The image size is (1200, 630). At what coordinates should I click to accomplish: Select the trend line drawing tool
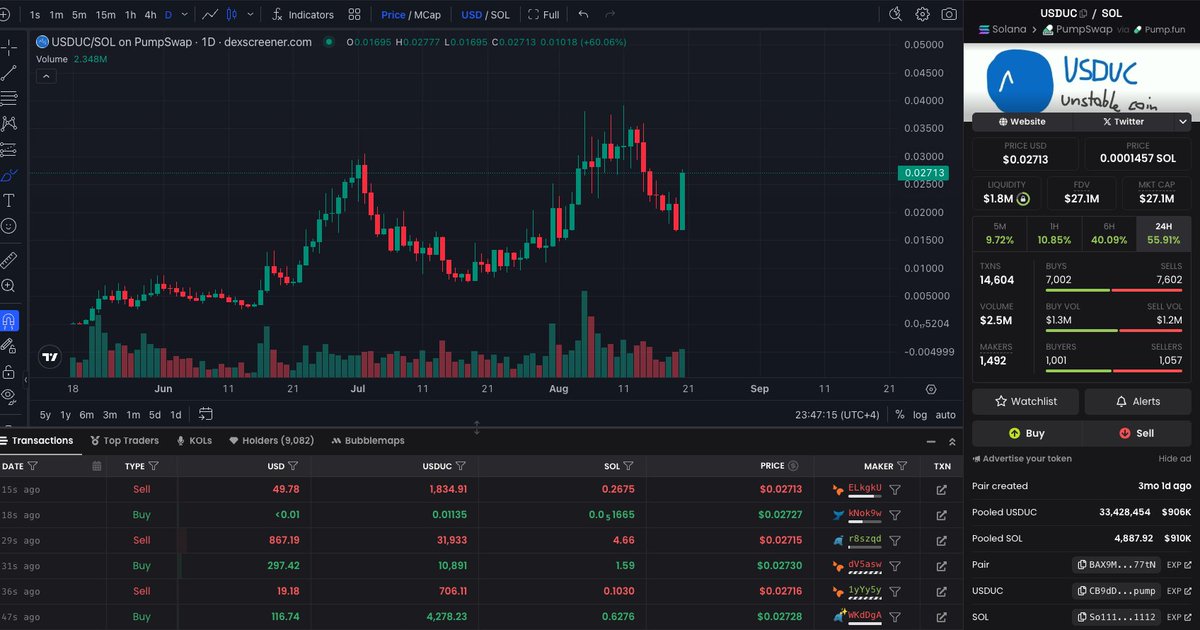(9, 72)
